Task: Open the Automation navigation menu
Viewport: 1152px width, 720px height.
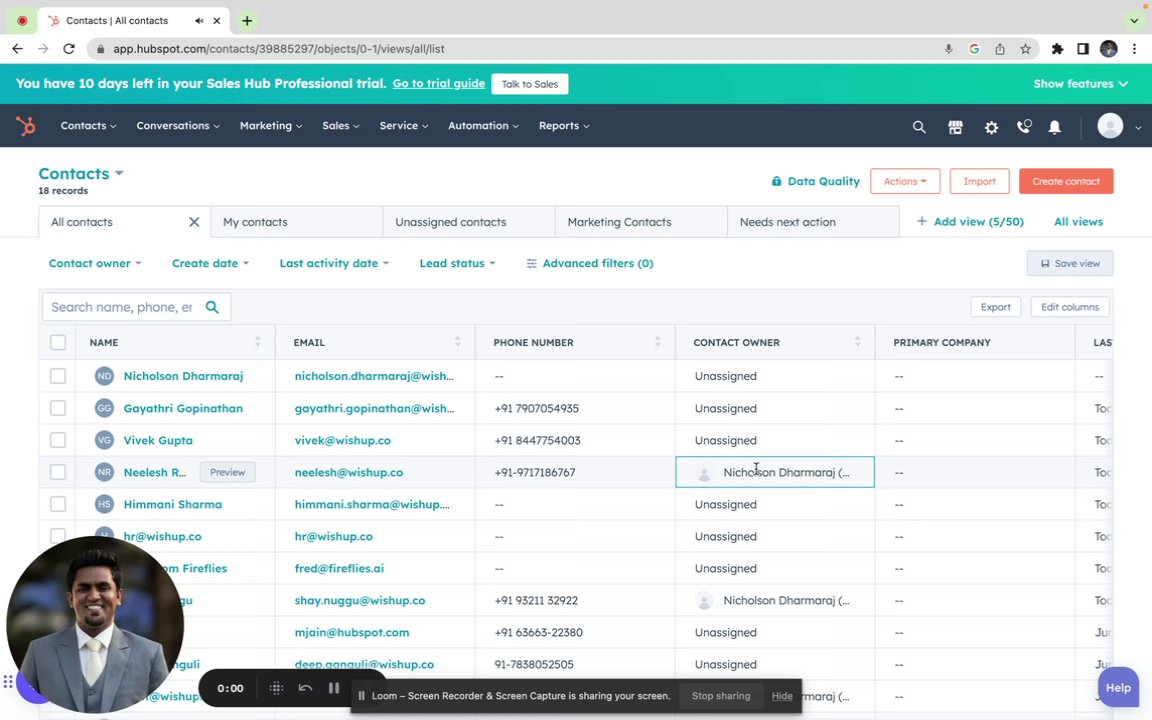Action: pos(483,126)
